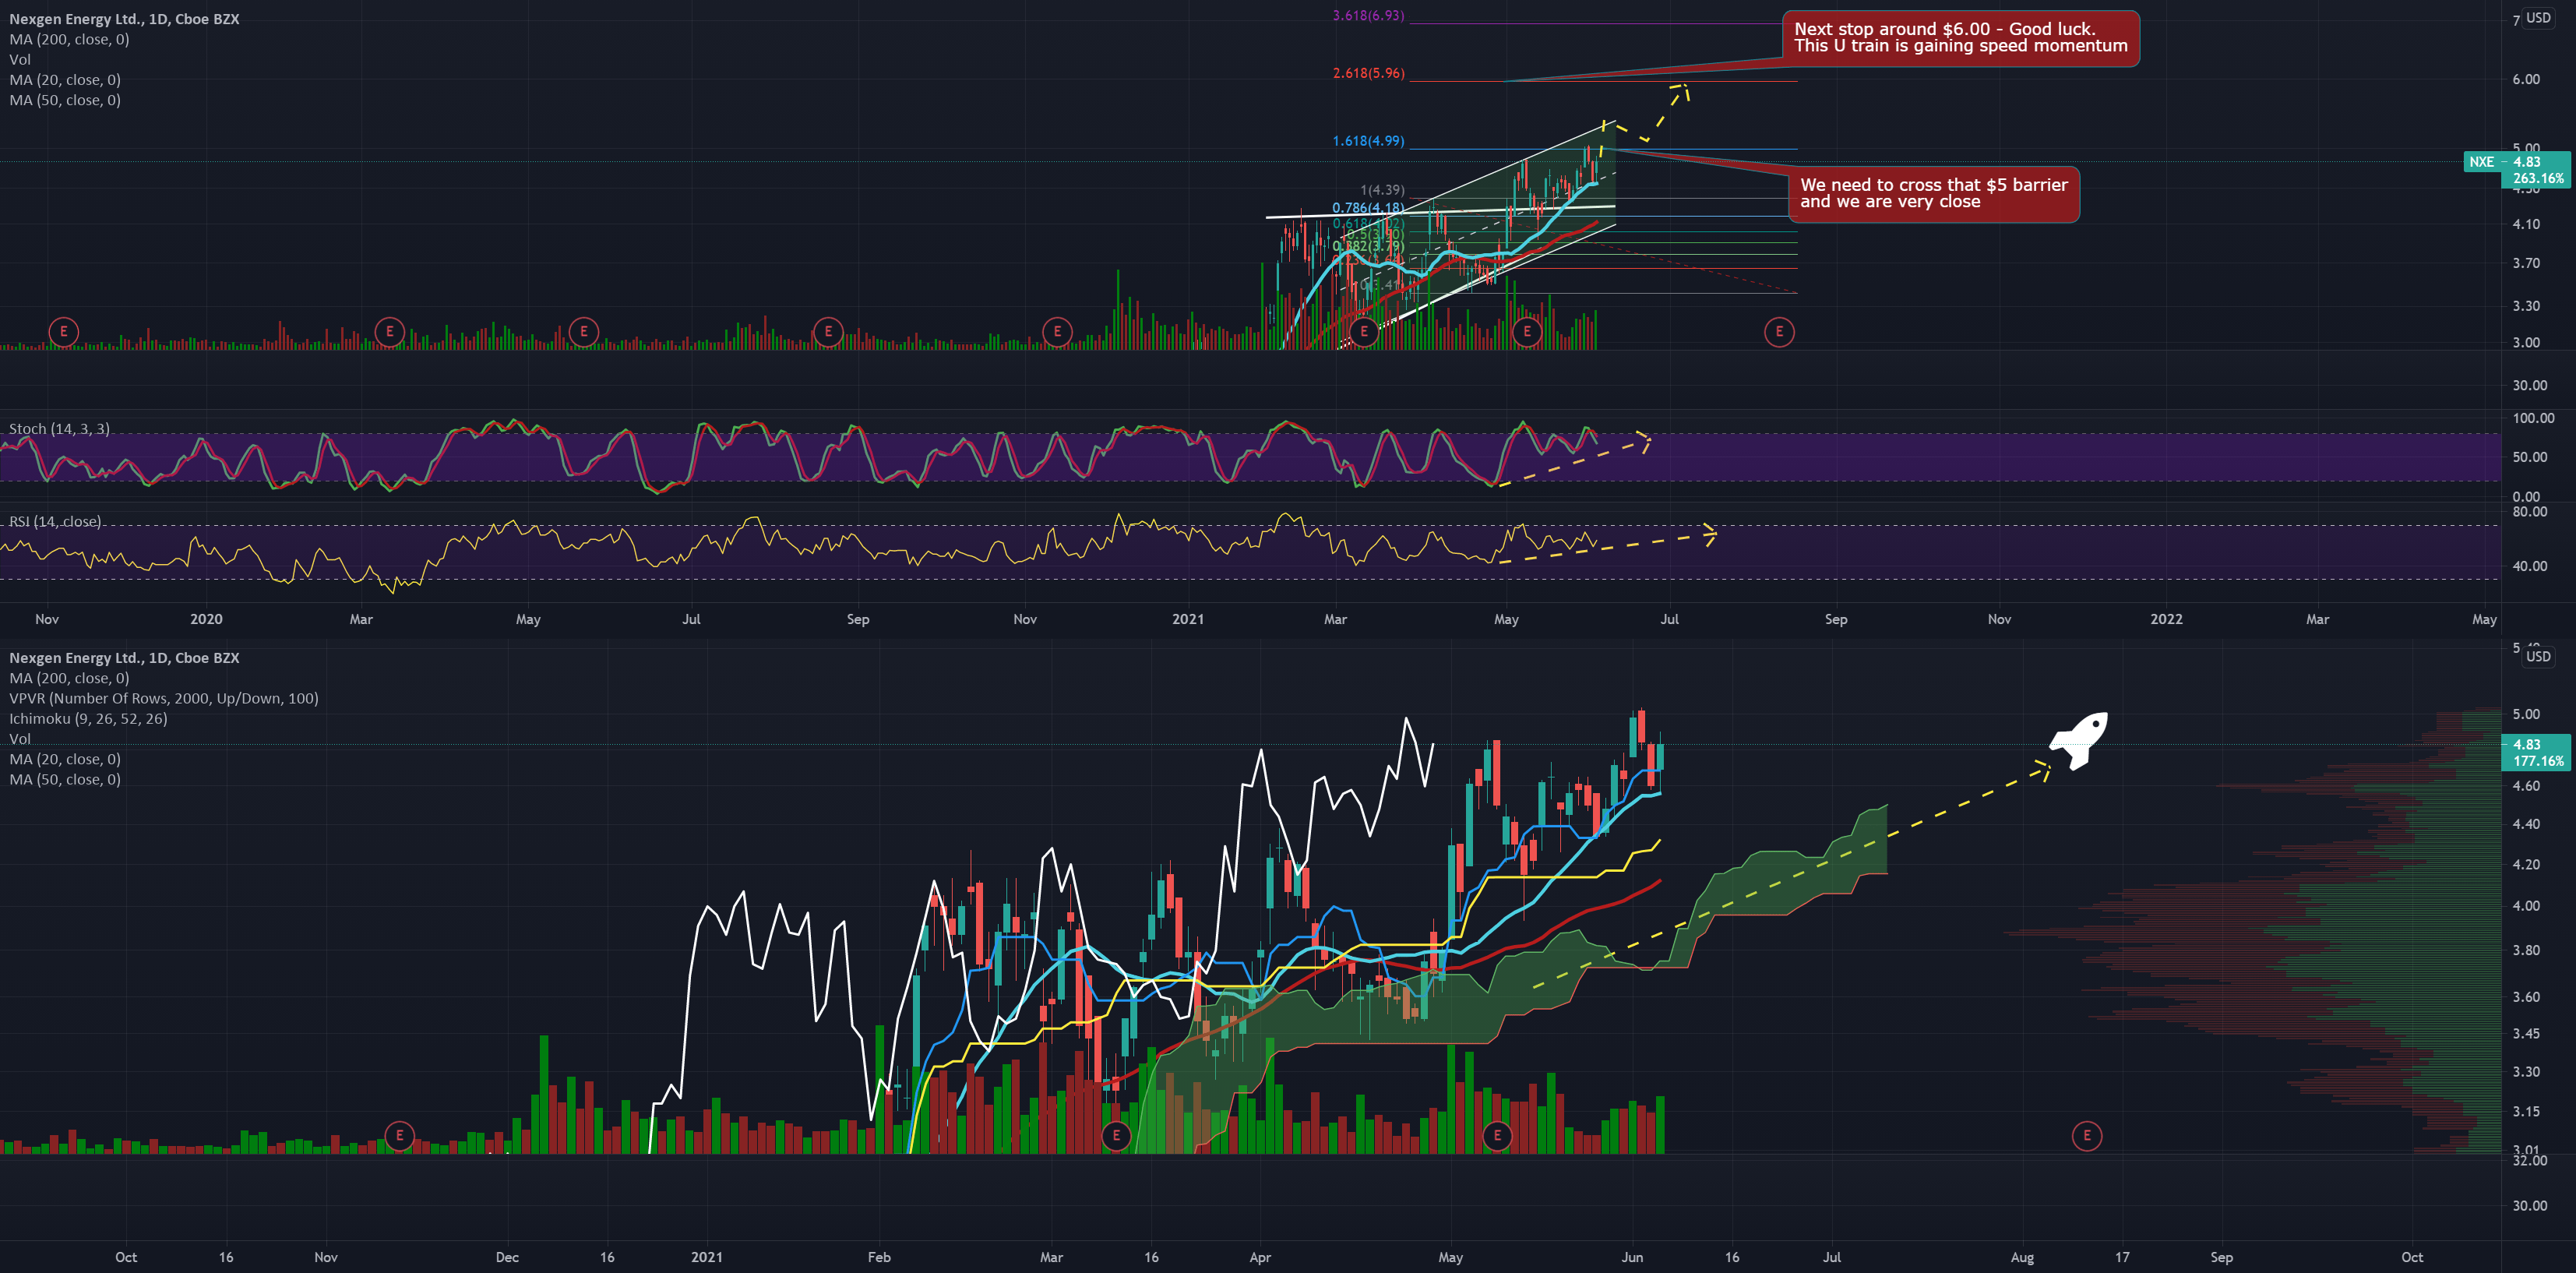
Task: Click the RSI (14, close) indicator label
Action: (x=55, y=521)
